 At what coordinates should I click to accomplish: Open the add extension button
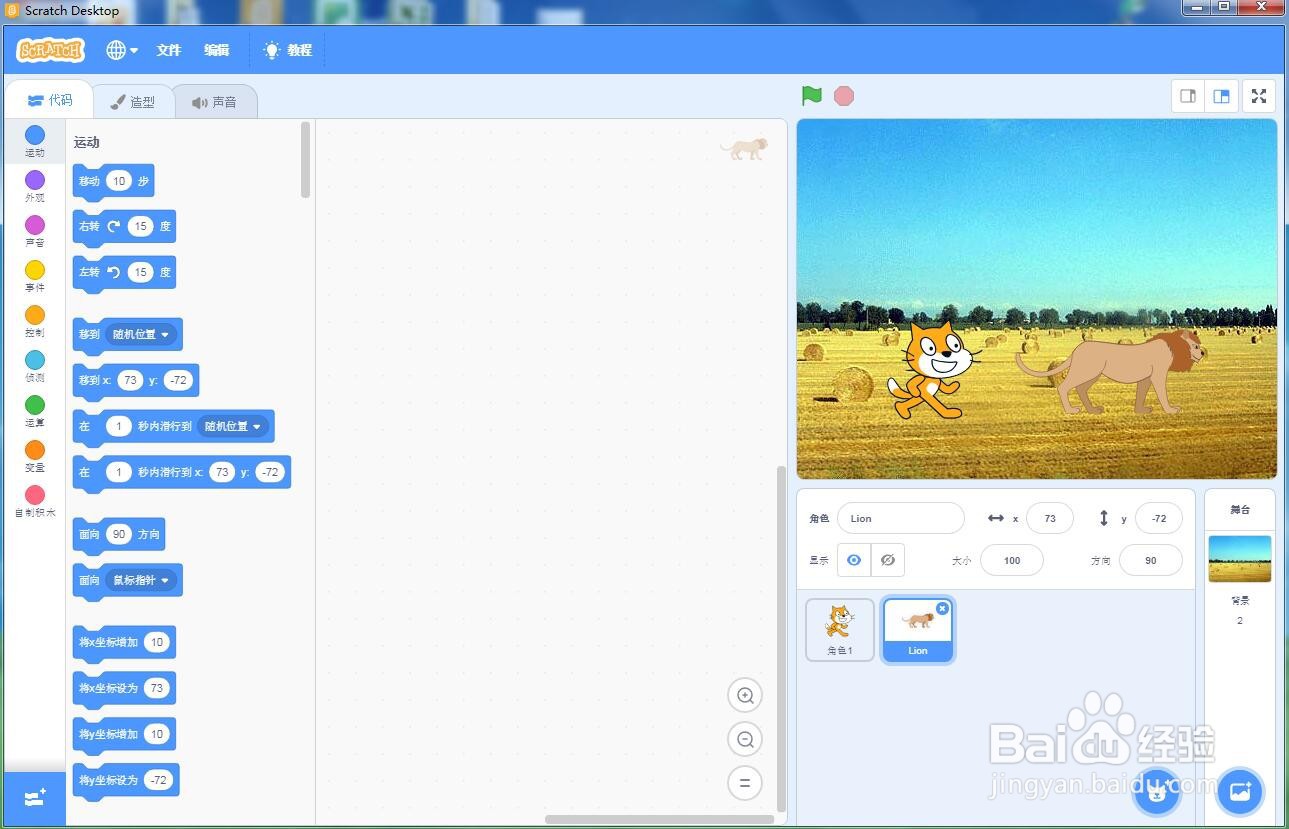pyautogui.click(x=35, y=798)
